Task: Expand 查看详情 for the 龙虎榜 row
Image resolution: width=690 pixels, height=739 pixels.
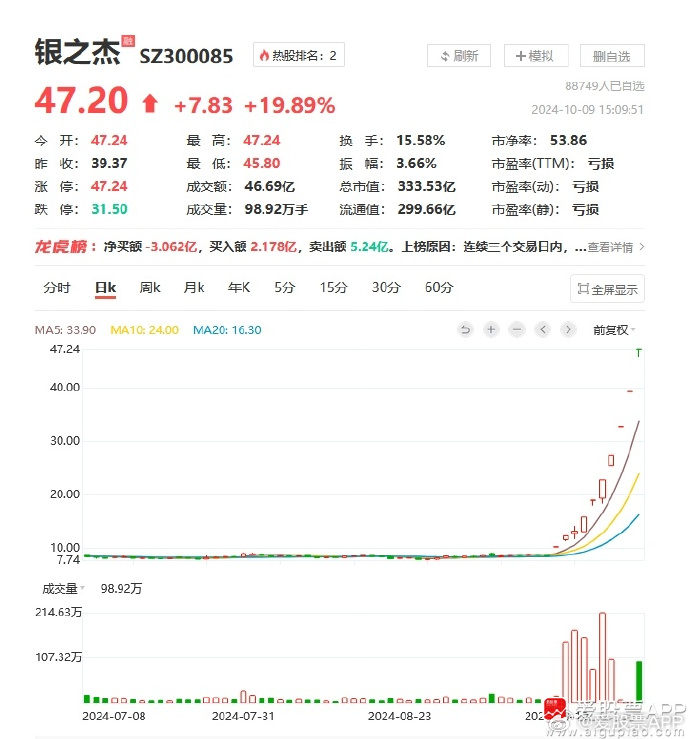Action: [x=615, y=247]
